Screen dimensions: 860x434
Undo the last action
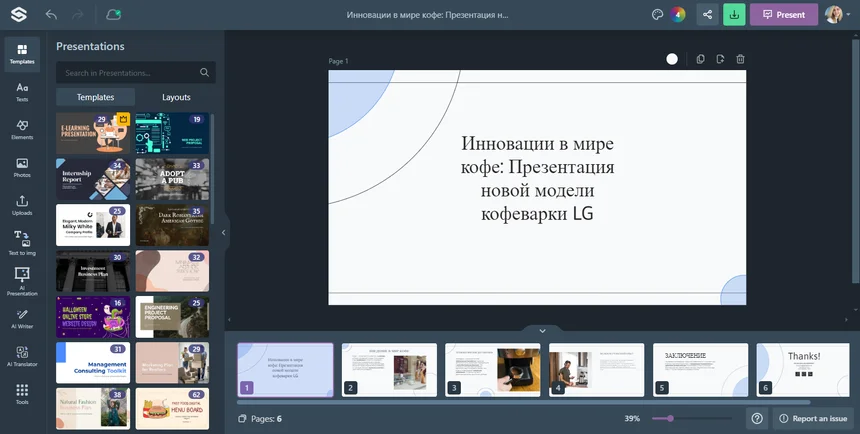pyautogui.click(x=51, y=15)
